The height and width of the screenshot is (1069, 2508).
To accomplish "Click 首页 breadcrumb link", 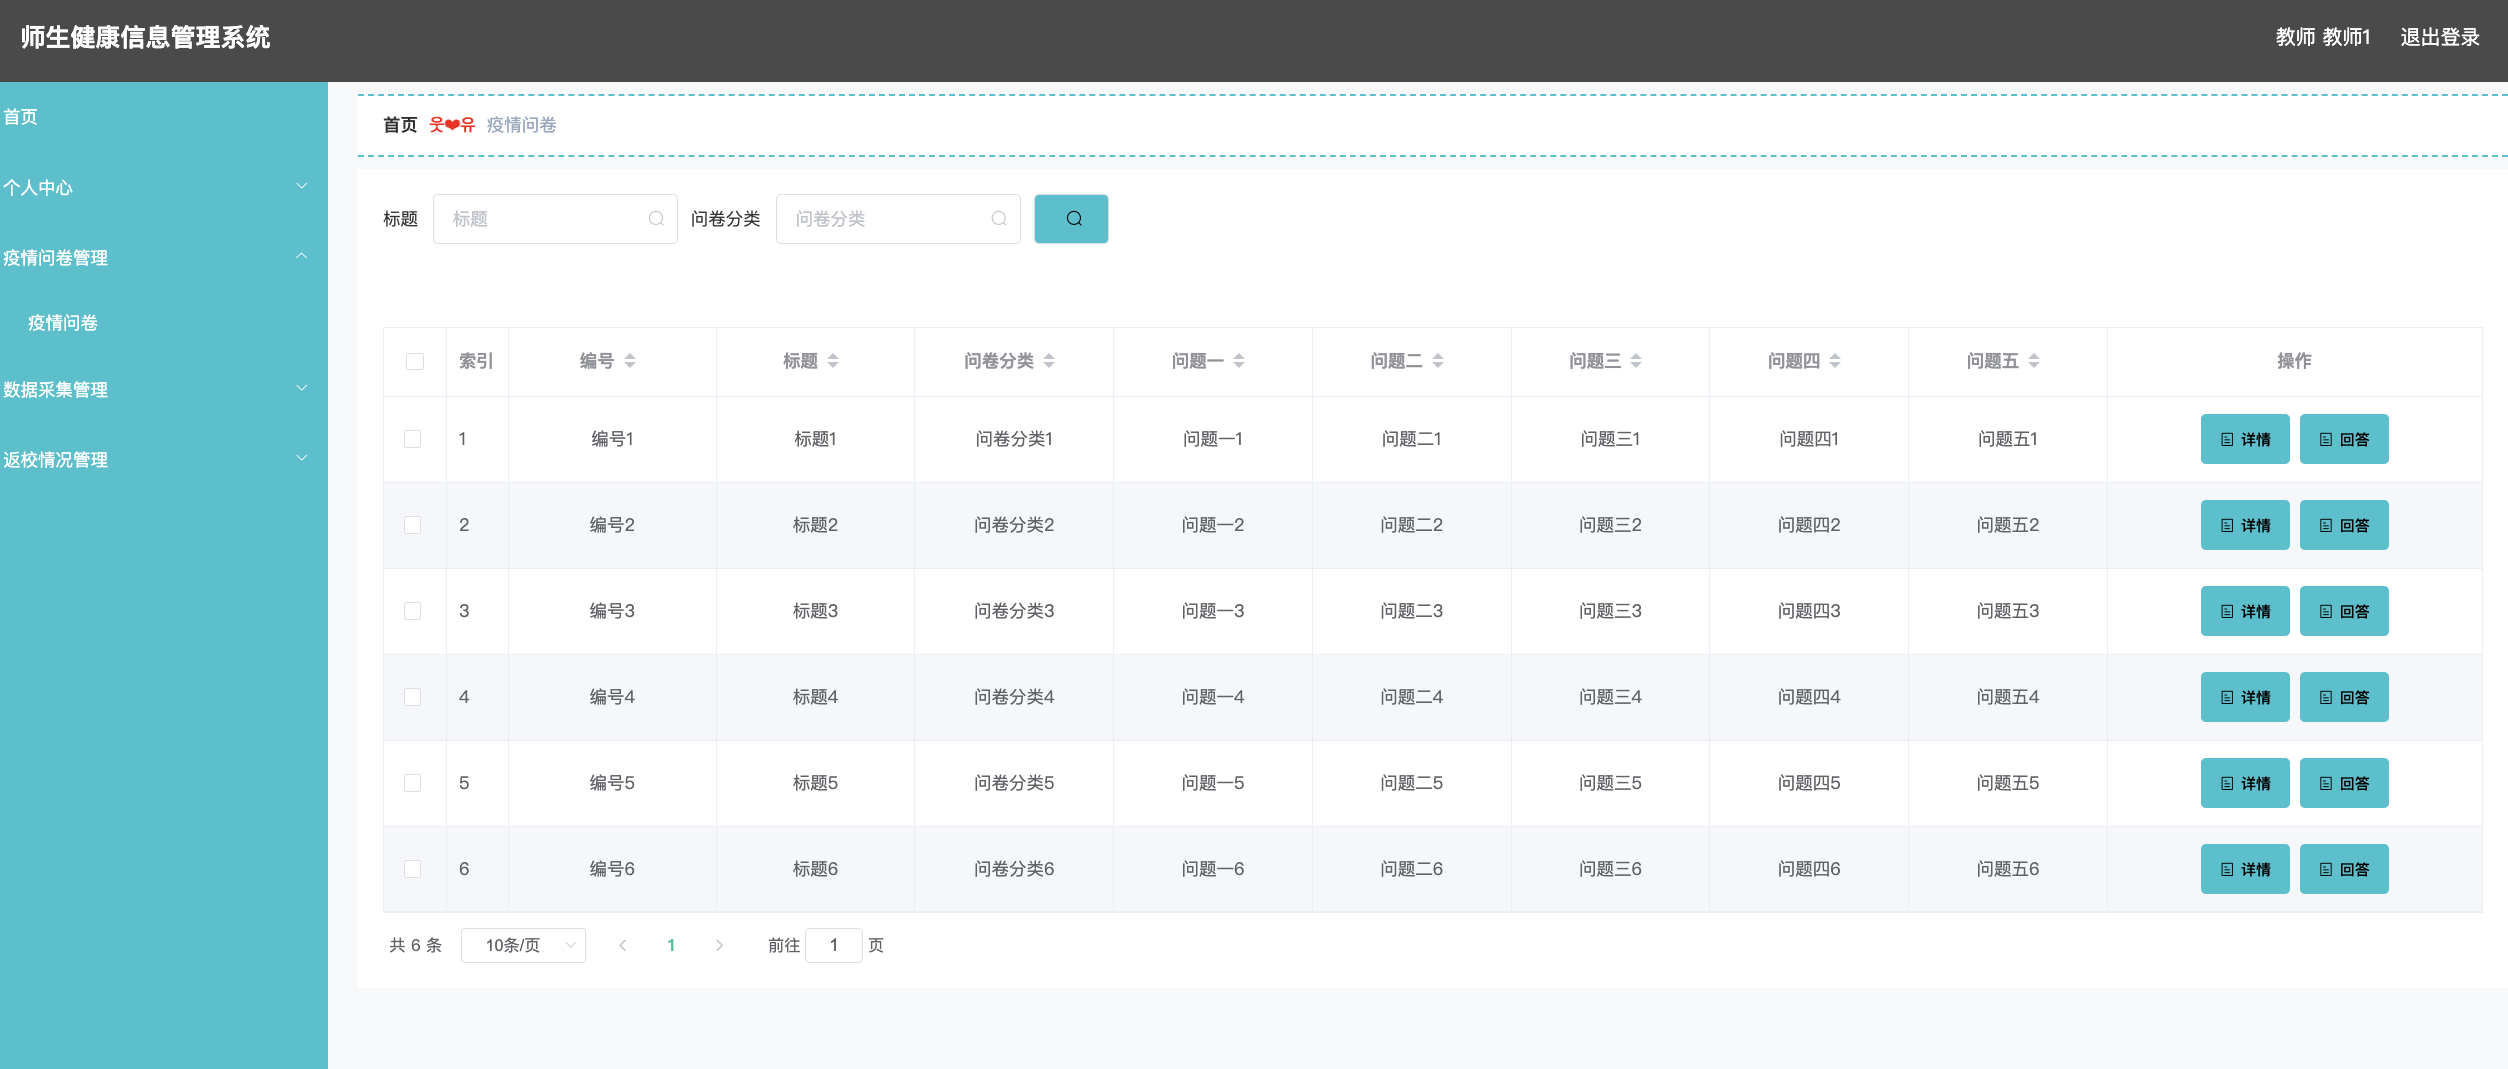I will click(400, 125).
